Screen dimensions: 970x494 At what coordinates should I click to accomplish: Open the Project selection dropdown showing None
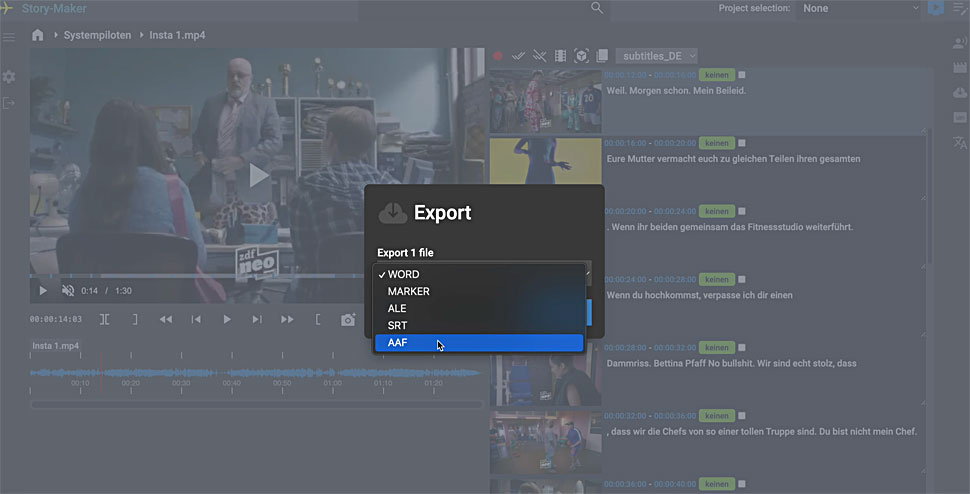pos(859,9)
